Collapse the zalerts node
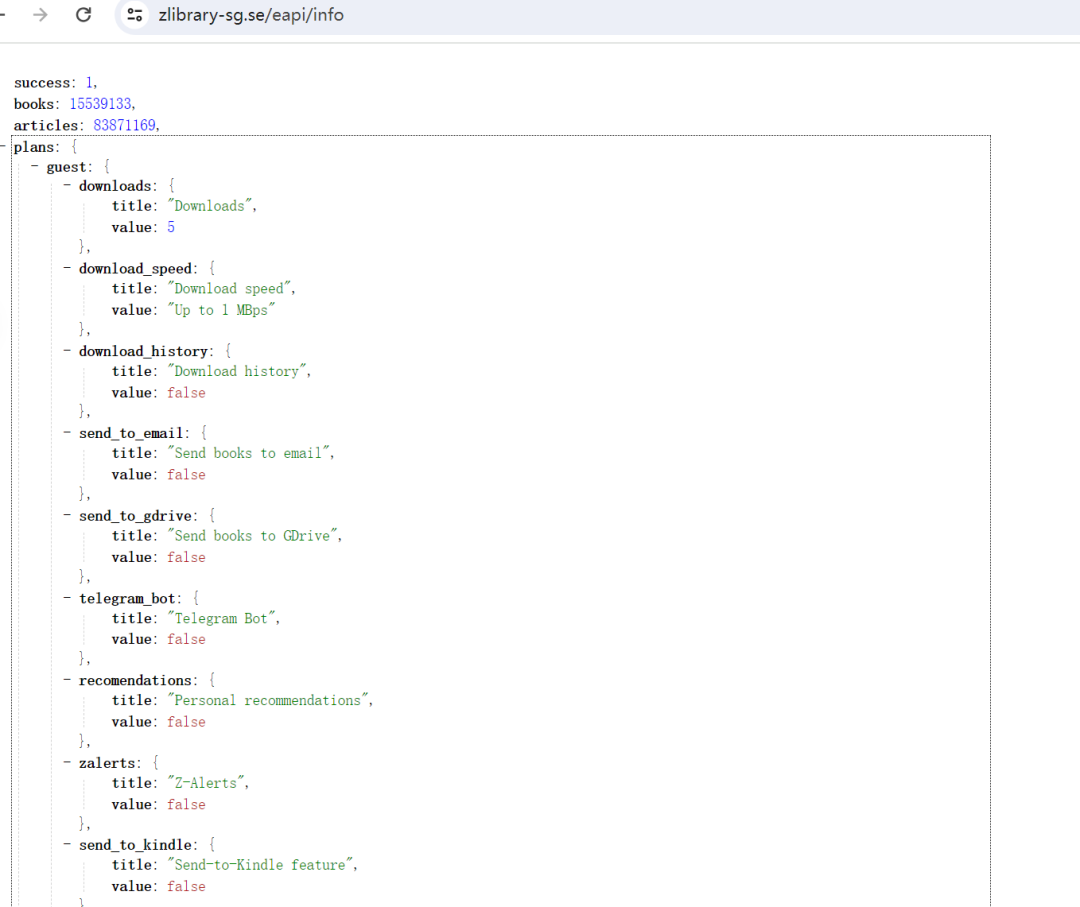The height and width of the screenshot is (907, 1080). point(67,762)
